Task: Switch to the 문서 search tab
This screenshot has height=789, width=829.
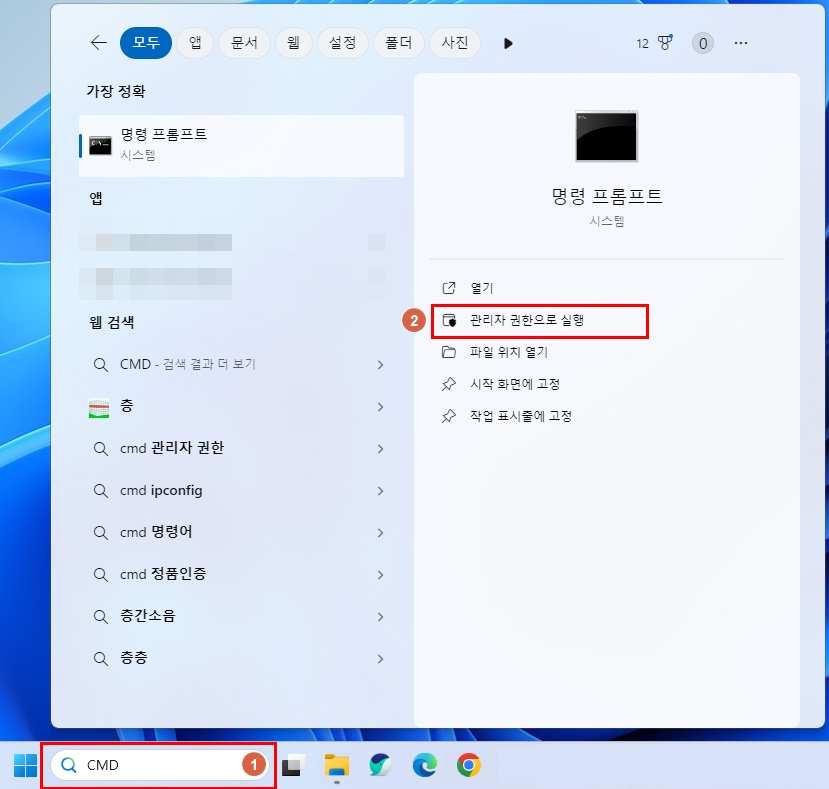Action: click(244, 43)
